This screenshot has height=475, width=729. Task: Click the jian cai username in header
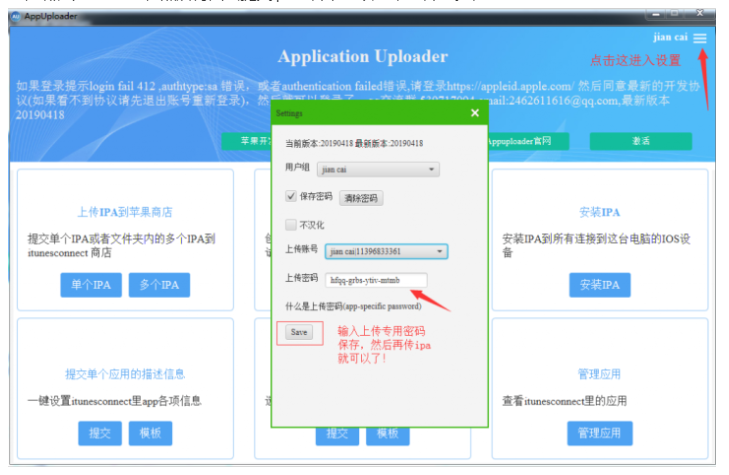[670, 37]
